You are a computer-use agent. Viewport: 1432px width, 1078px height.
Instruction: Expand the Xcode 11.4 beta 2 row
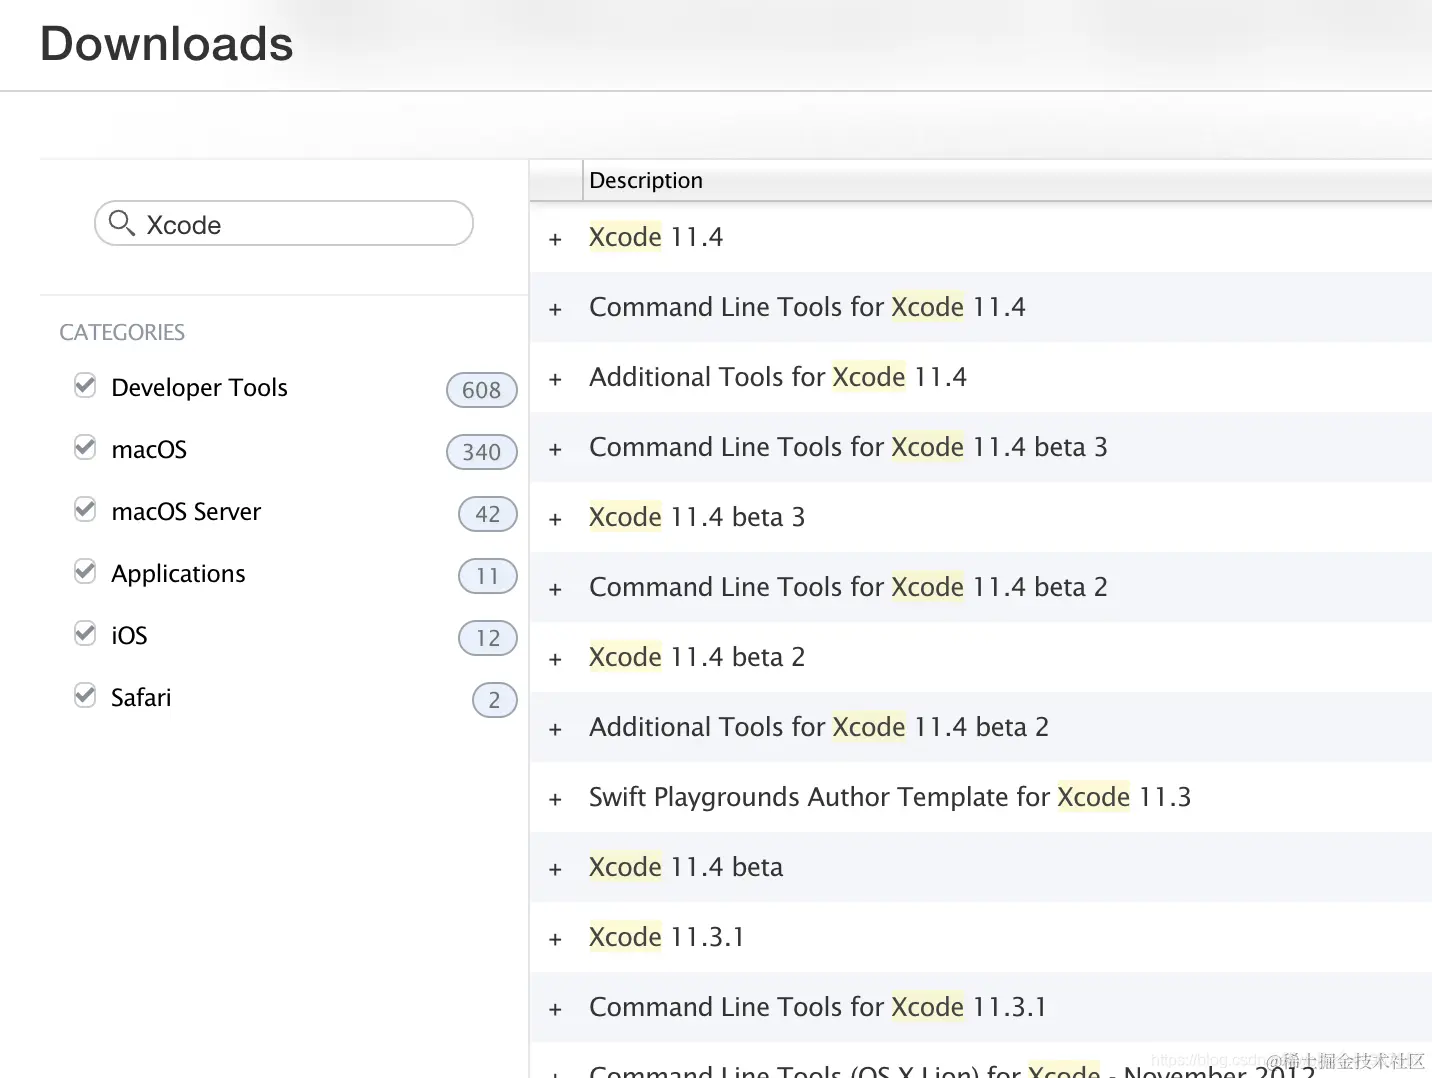point(555,659)
